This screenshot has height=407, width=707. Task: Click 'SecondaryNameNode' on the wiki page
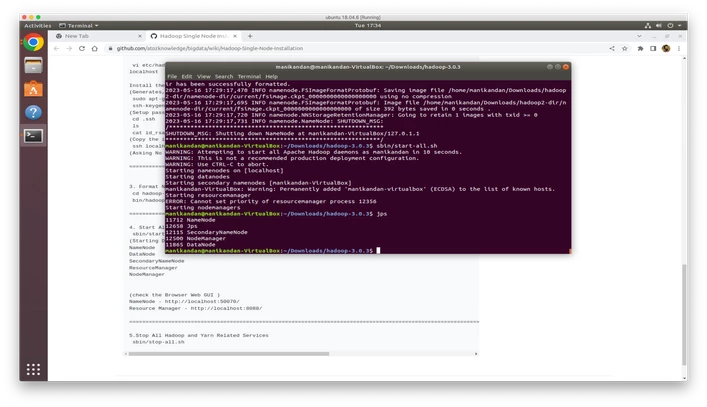pos(156,261)
